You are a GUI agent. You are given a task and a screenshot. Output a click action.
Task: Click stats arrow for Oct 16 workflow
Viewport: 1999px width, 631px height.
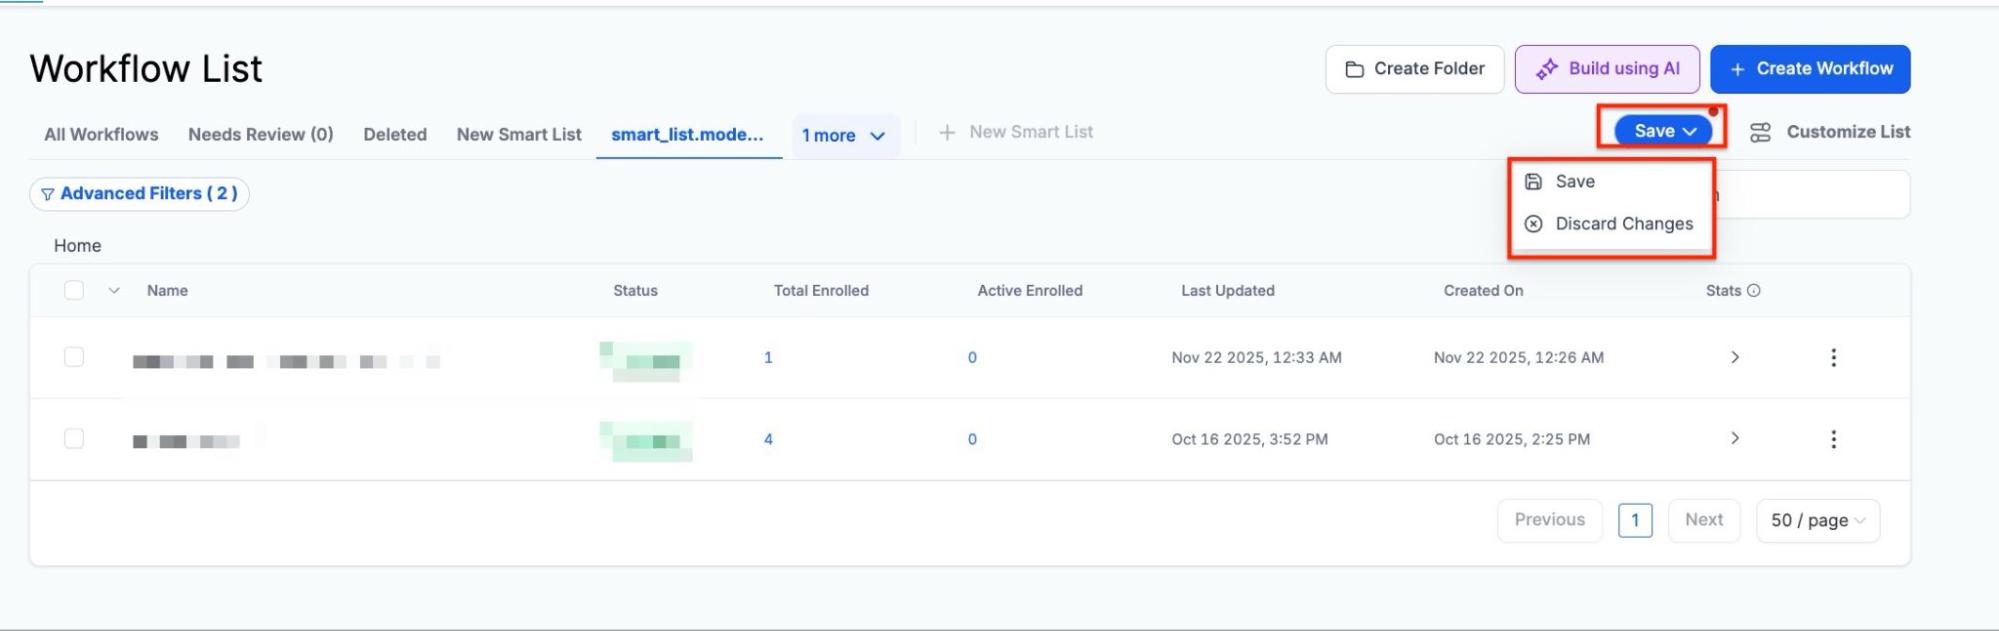1735,439
